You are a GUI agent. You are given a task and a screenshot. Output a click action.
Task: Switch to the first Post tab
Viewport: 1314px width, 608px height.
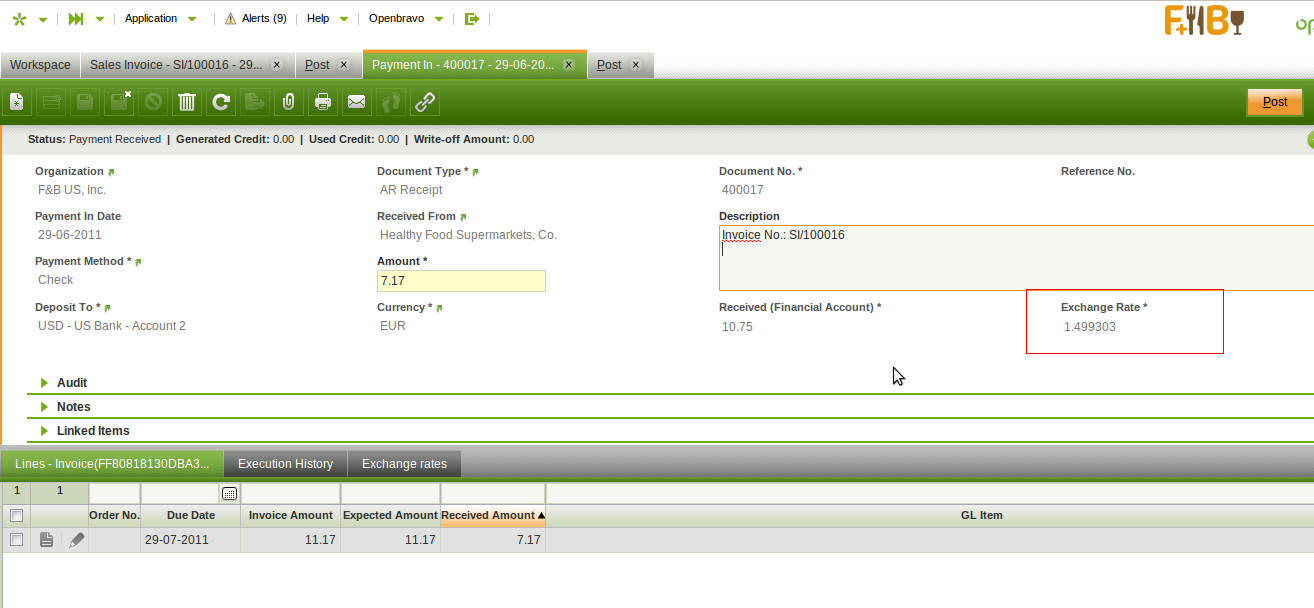click(x=317, y=65)
